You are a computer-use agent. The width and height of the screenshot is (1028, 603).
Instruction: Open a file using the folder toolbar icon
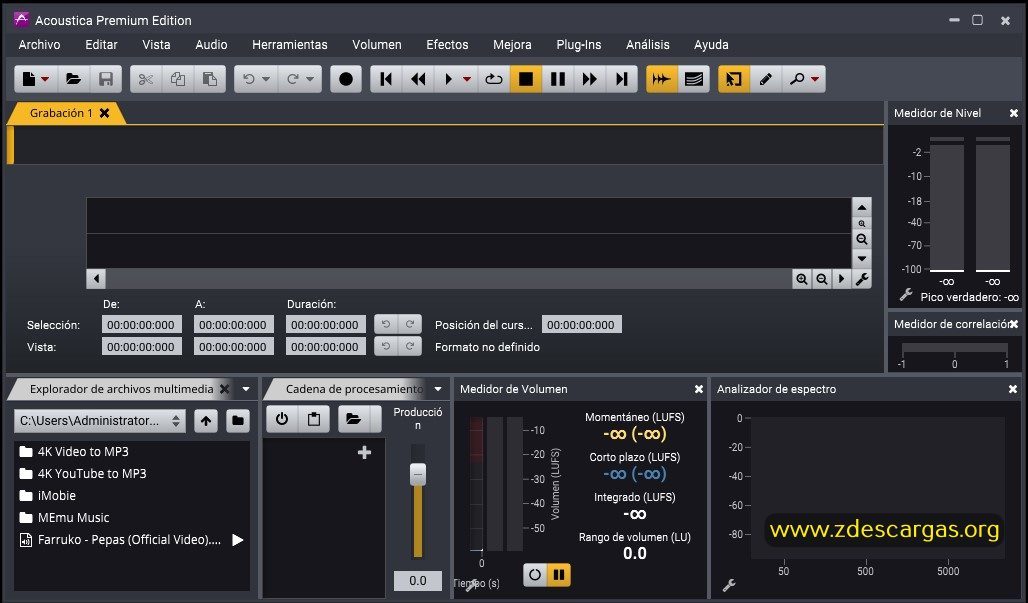73,79
